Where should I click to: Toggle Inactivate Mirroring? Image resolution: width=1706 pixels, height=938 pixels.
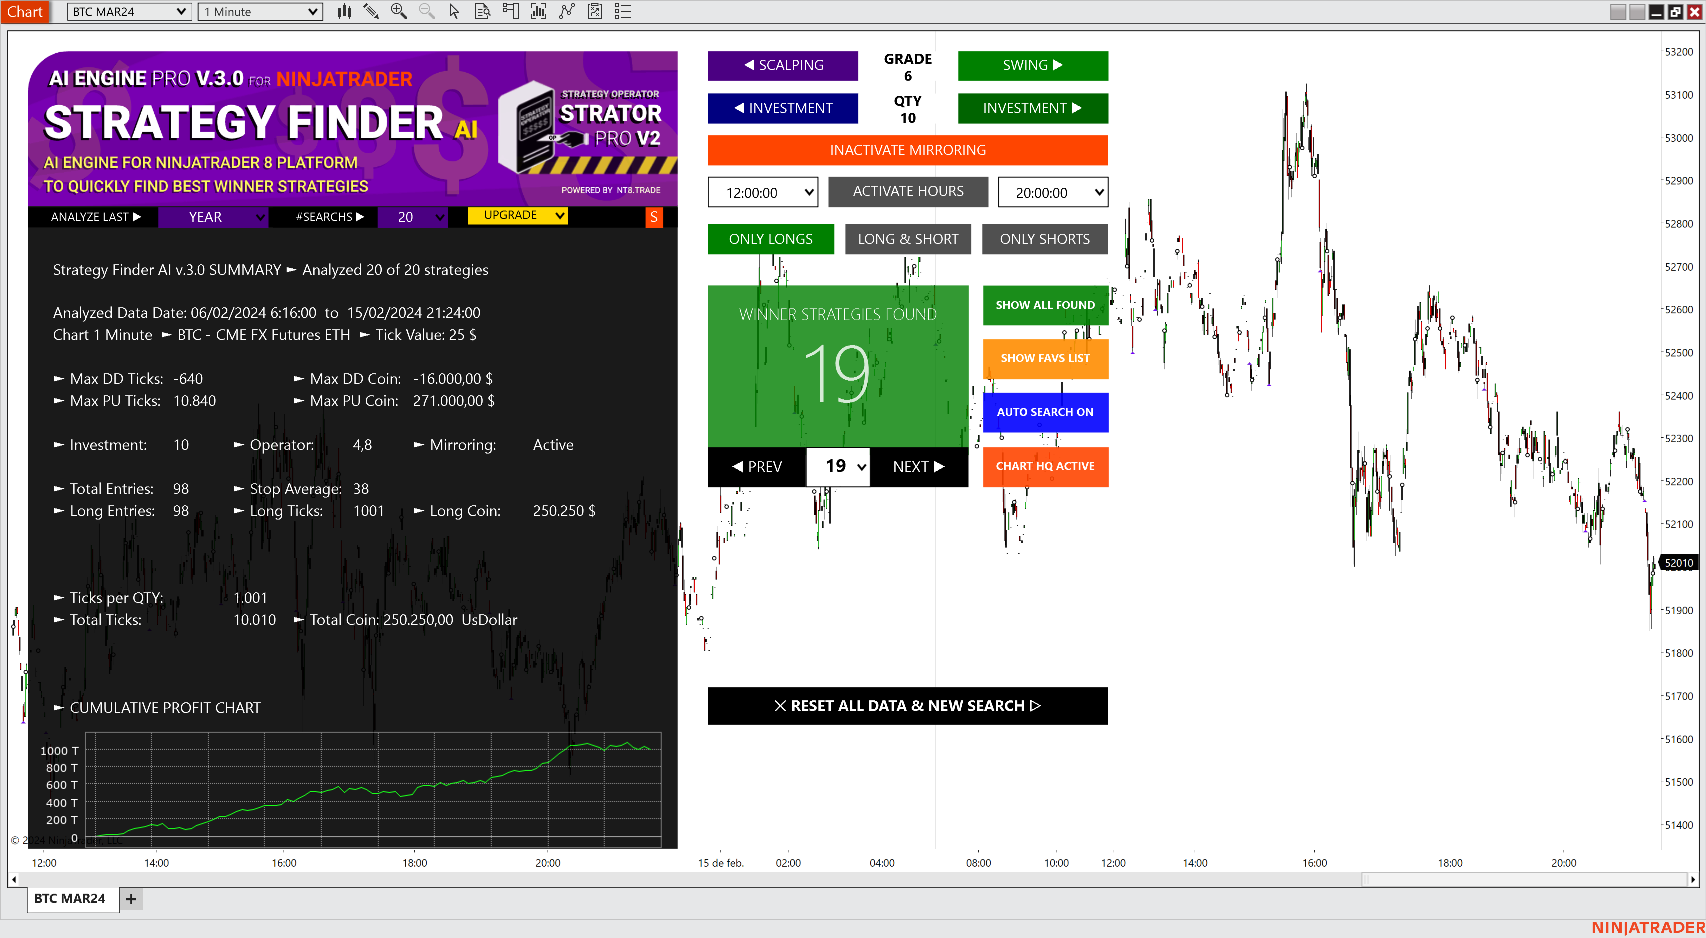click(908, 150)
